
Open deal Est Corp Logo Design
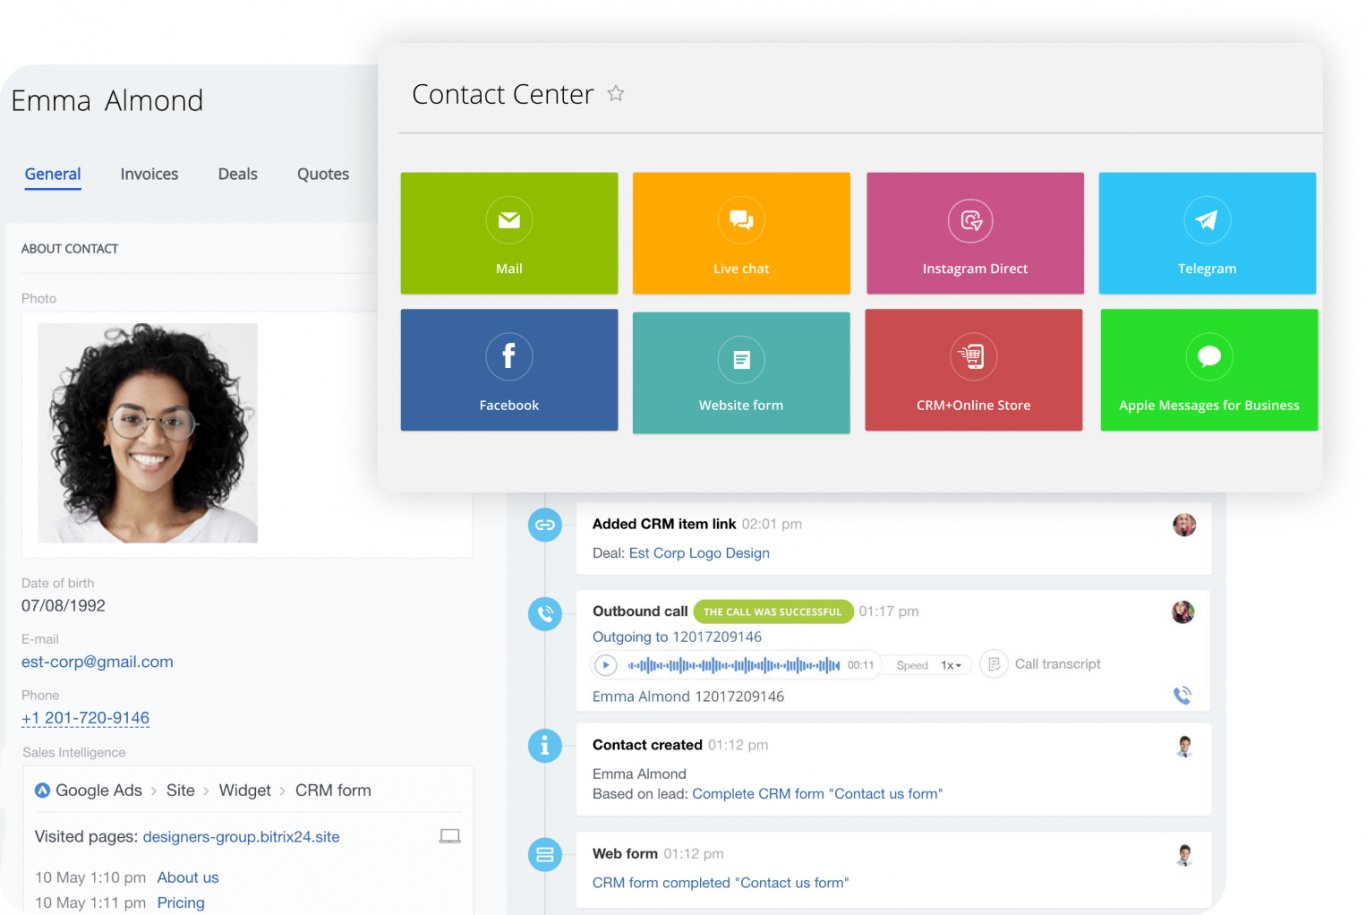(698, 553)
